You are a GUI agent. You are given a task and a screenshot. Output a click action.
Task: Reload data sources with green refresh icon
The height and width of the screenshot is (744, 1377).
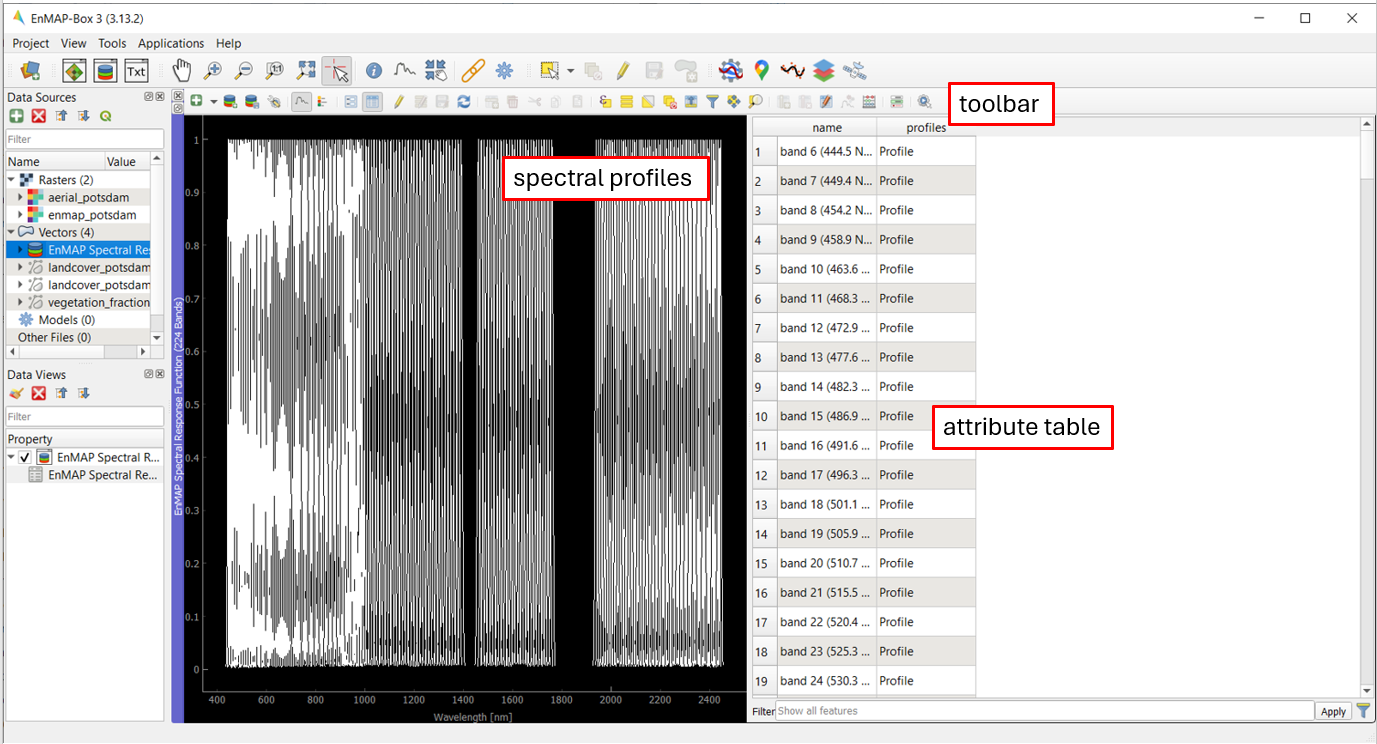click(105, 116)
